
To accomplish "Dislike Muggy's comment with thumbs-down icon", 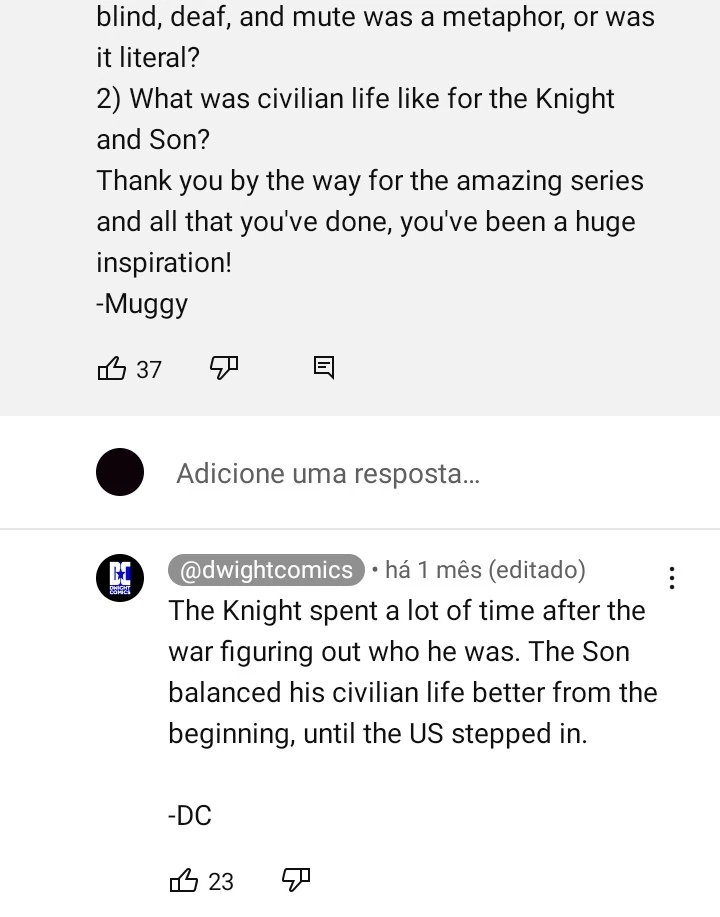I will [x=224, y=368].
